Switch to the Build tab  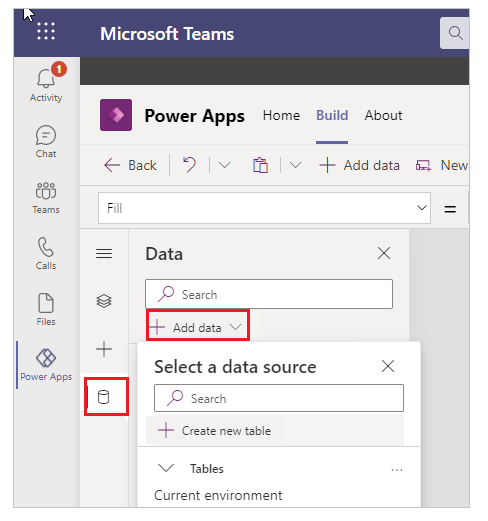coord(332,115)
